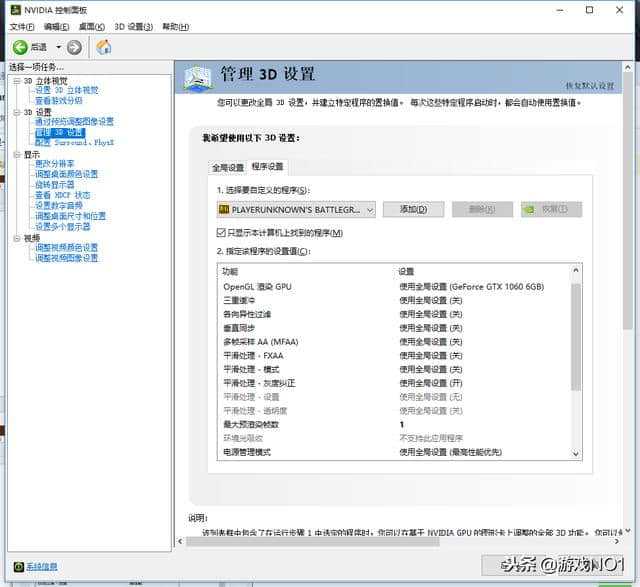The width and height of the screenshot is (640, 587).
Task: Click 使用全局设置 (开) value for 灰度纠正
Action: pyautogui.click(x=431, y=383)
